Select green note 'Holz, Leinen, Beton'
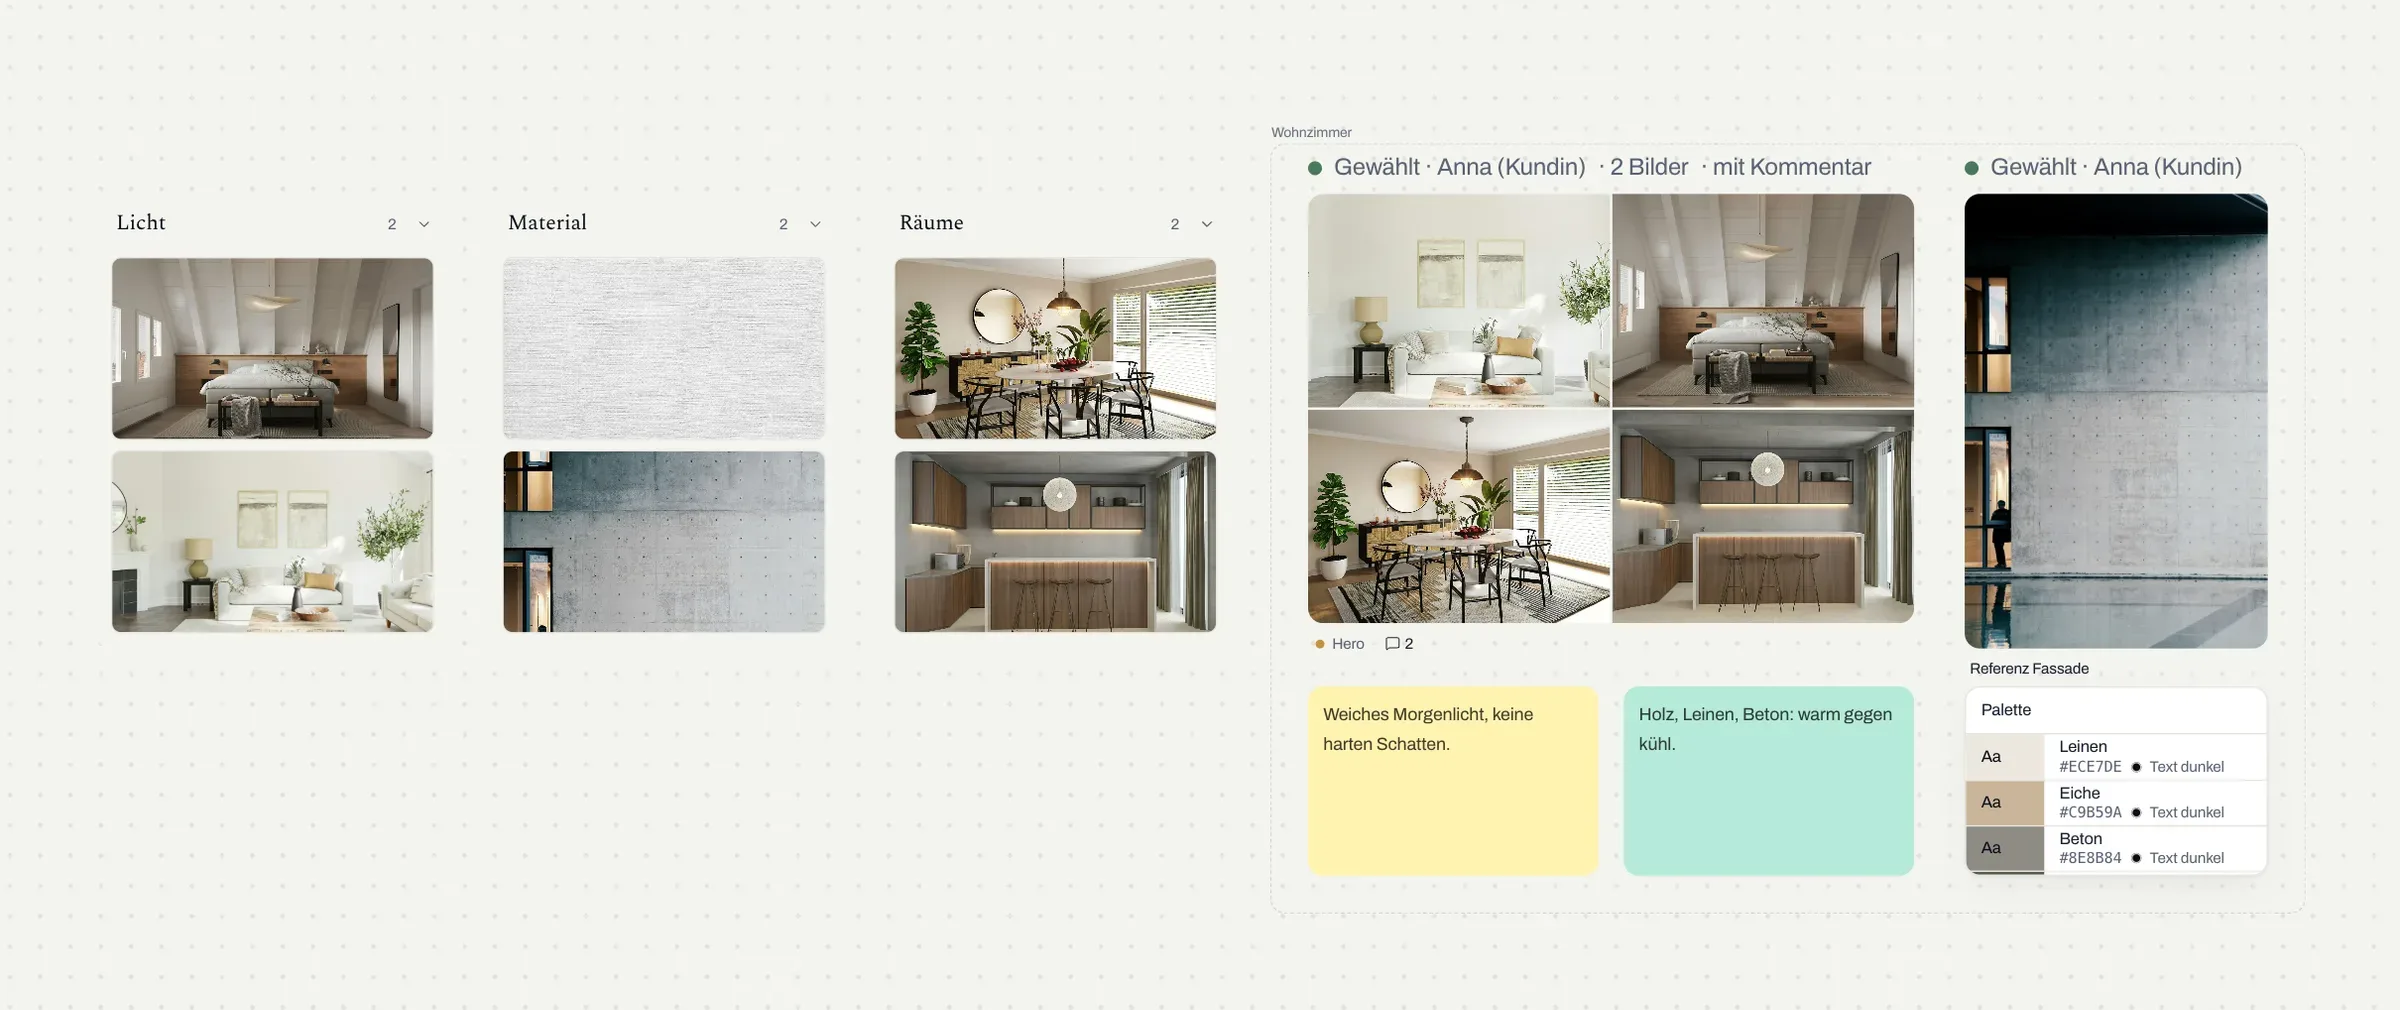The height and width of the screenshot is (1010, 2400). 1769,781
